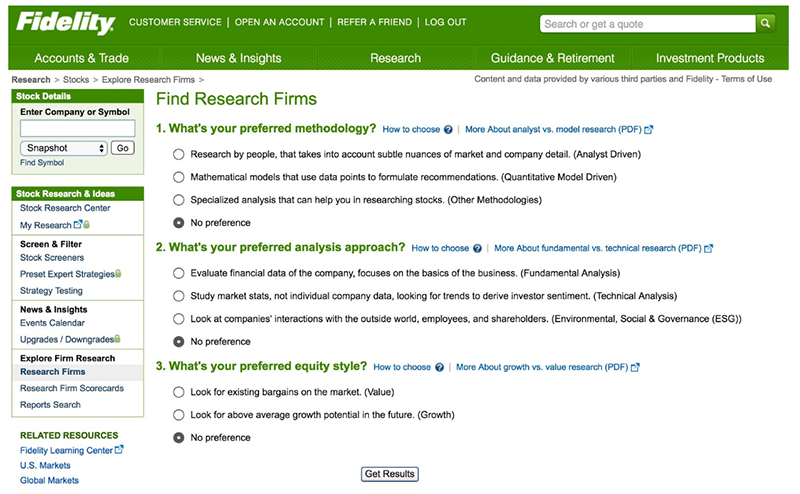The height and width of the screenshot is (494, 800).
Task: Focus the Enter Company or Symbol field
Action: (x=78, y=128)
